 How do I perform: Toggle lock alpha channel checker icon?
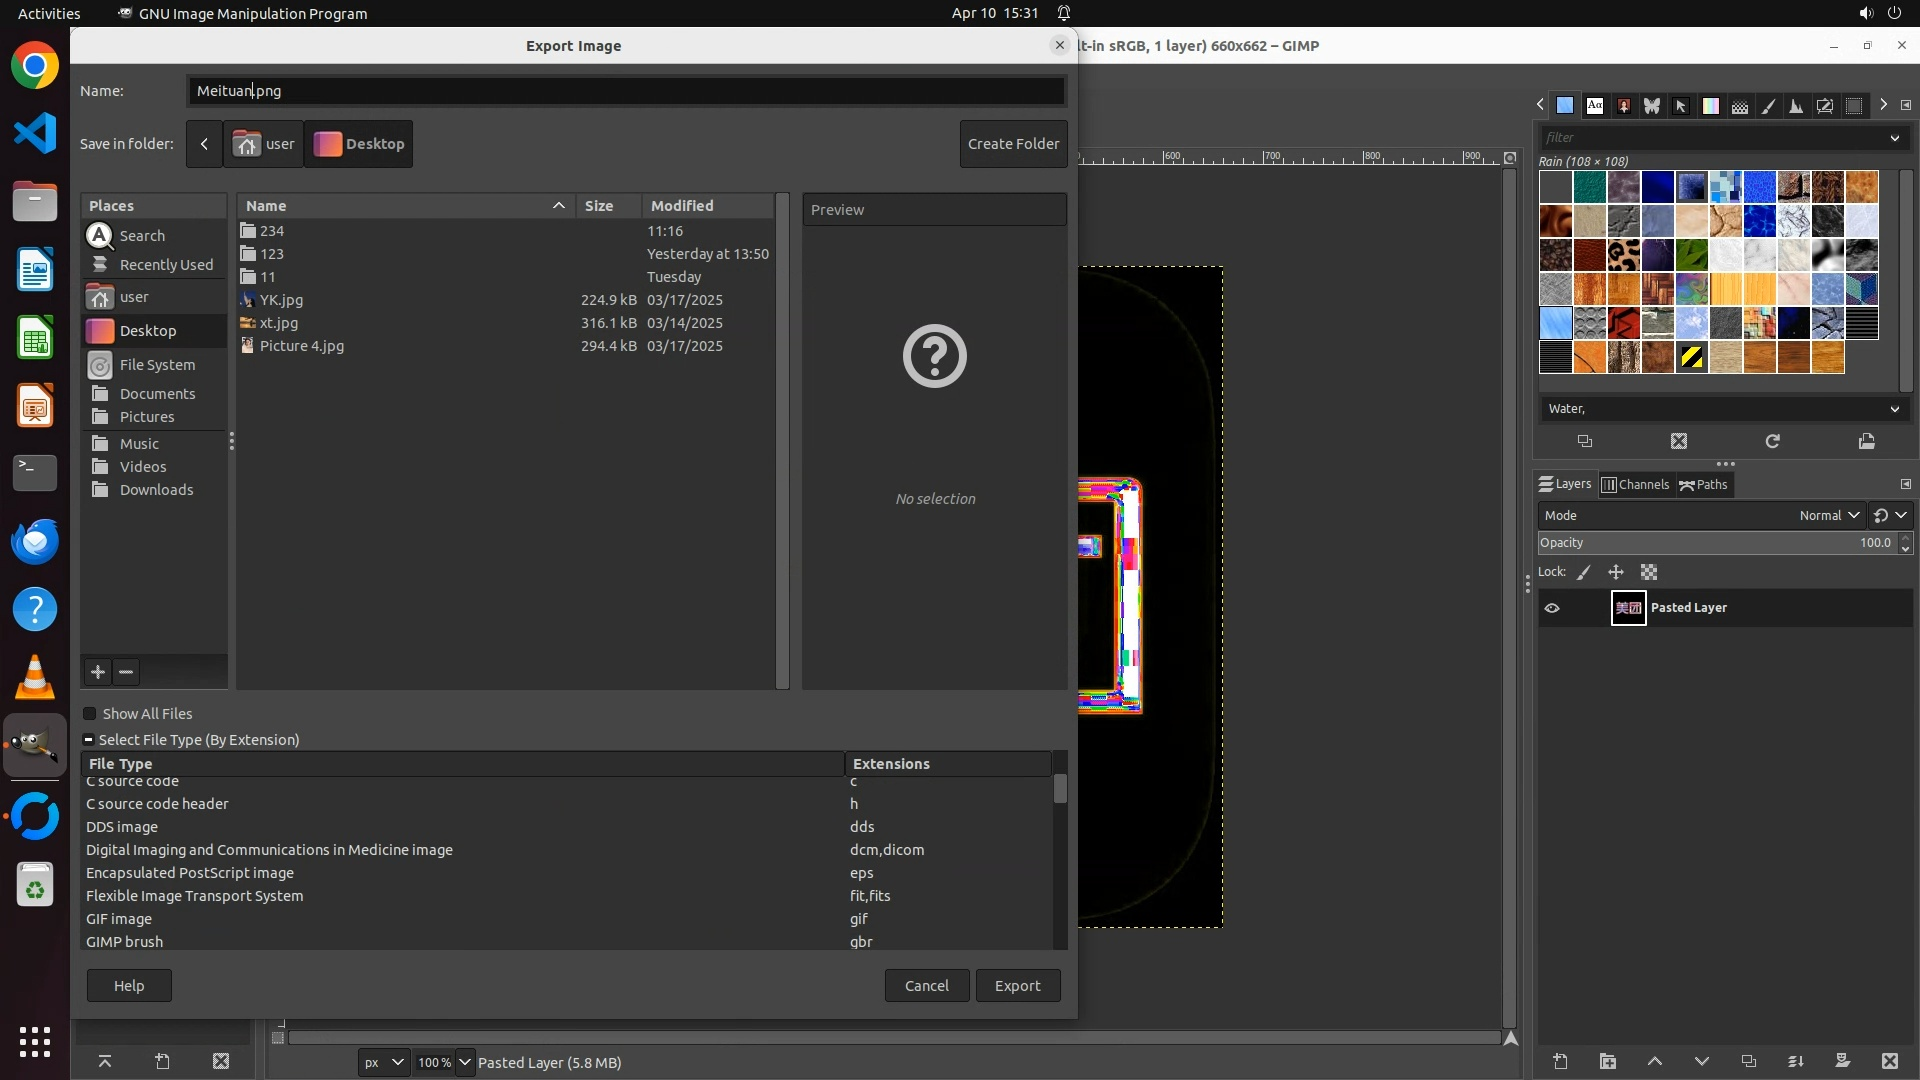coord(1649,572)
